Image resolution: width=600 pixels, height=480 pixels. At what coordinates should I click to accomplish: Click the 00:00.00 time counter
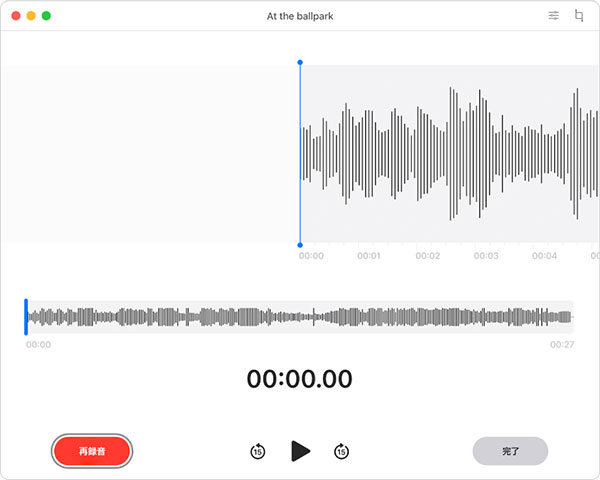coord(300,379)
